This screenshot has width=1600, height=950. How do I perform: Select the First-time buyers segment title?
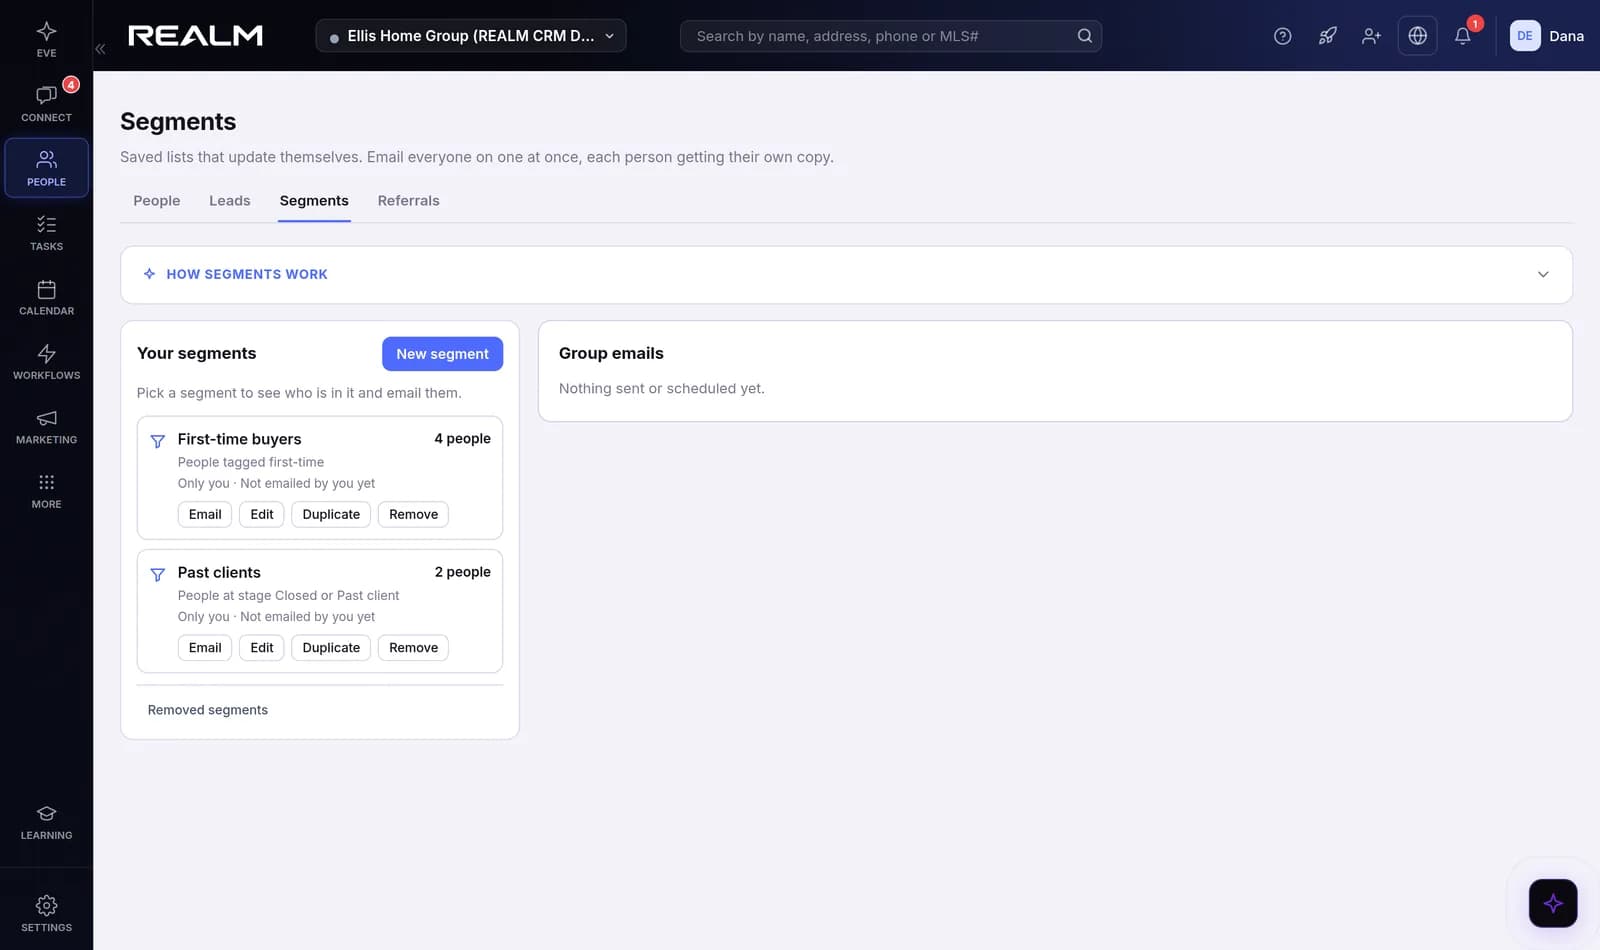coord(239,439)
